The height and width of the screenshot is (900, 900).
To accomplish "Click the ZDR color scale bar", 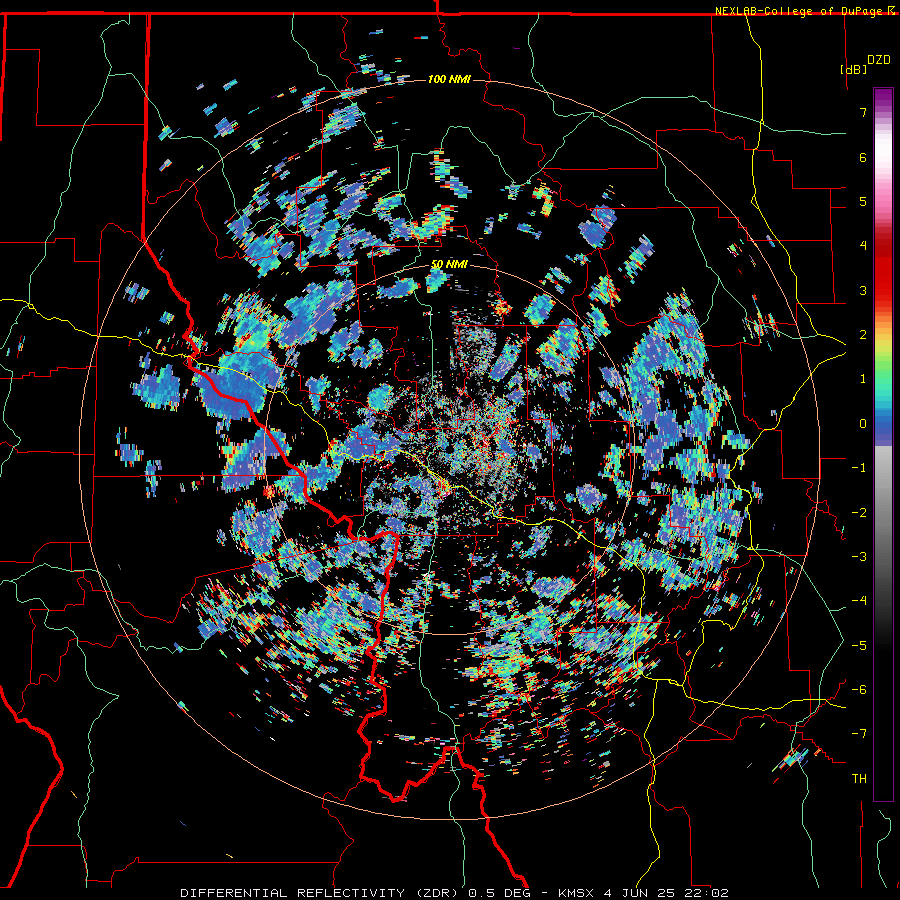I will click(883, 444).
